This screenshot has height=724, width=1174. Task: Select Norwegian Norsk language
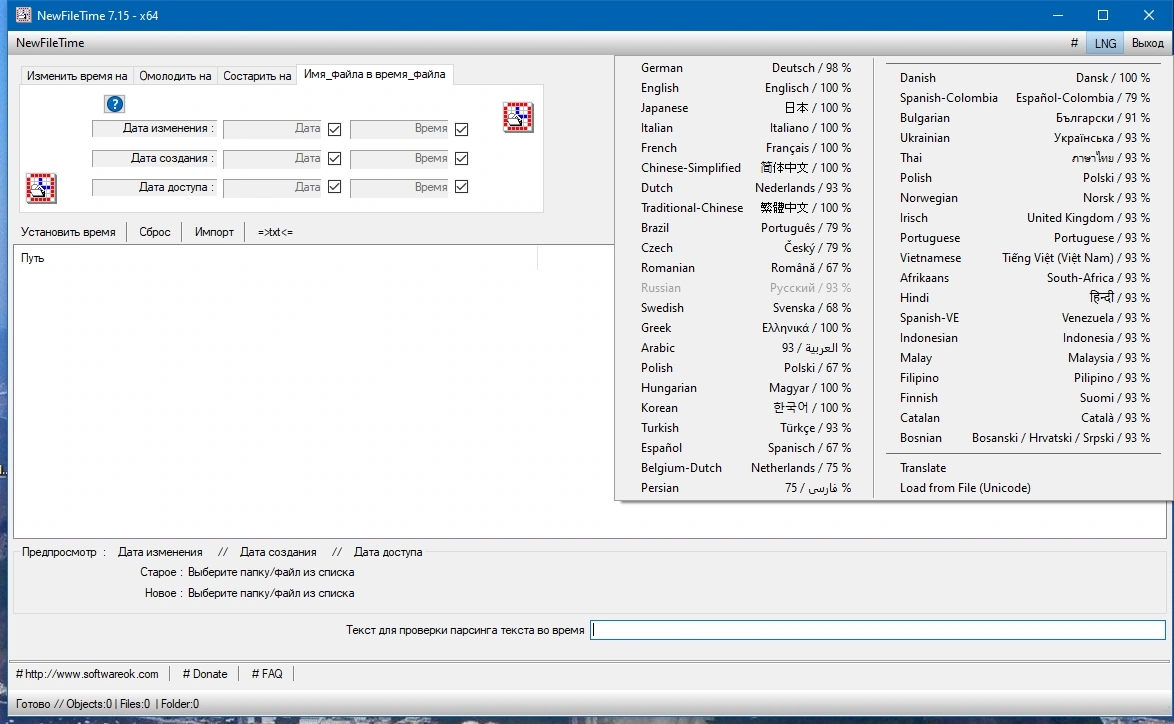(x=1024, y=198)
